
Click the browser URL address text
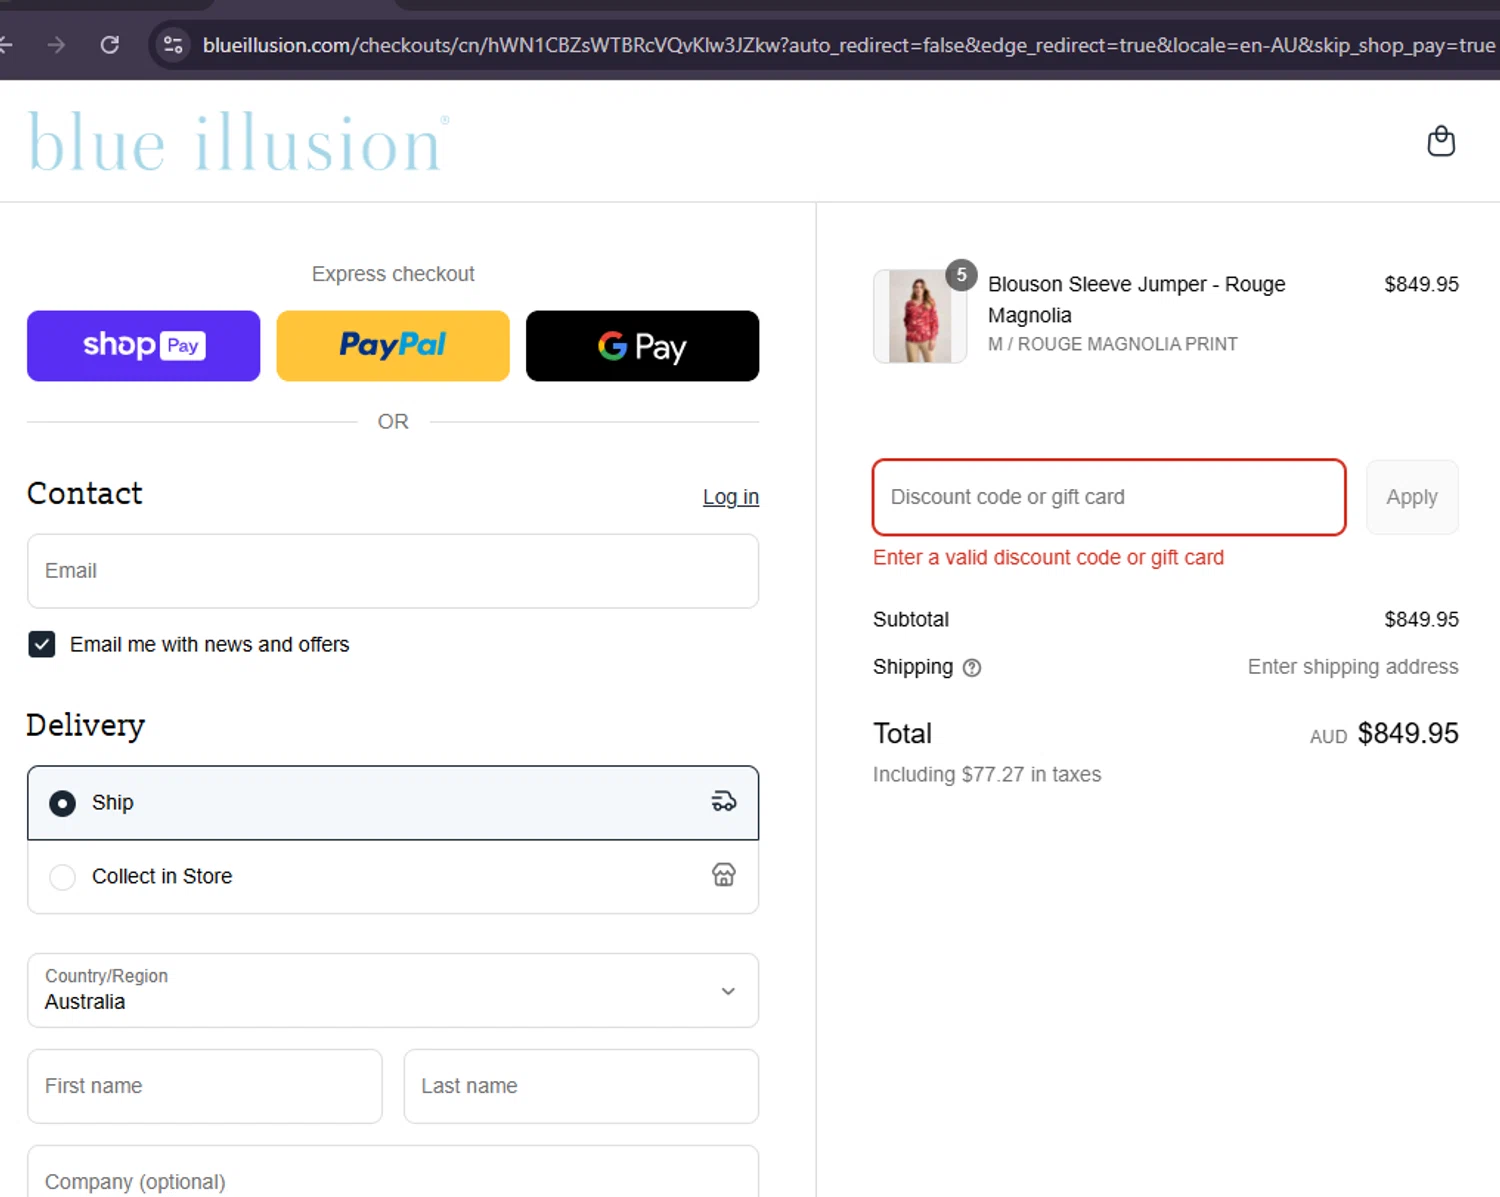[848, 45]
